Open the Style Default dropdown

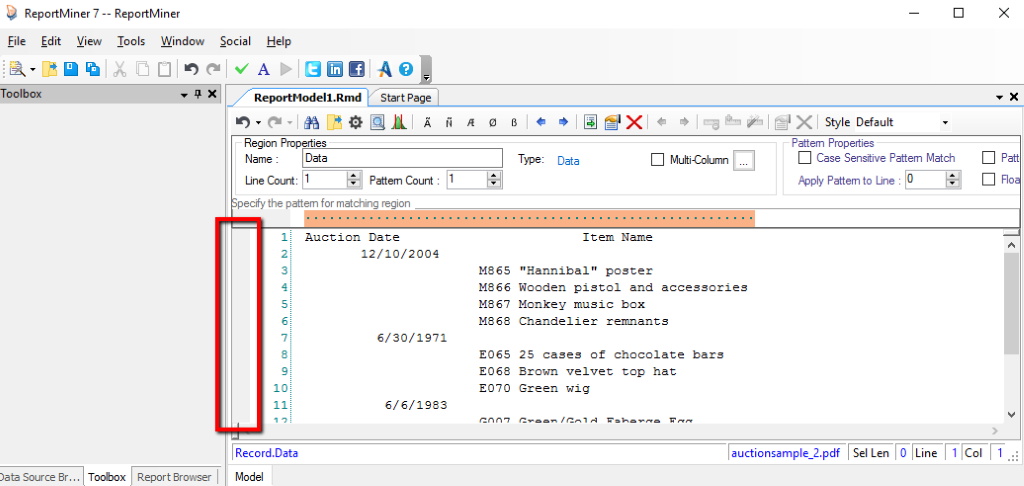click(x=945, y=122)
